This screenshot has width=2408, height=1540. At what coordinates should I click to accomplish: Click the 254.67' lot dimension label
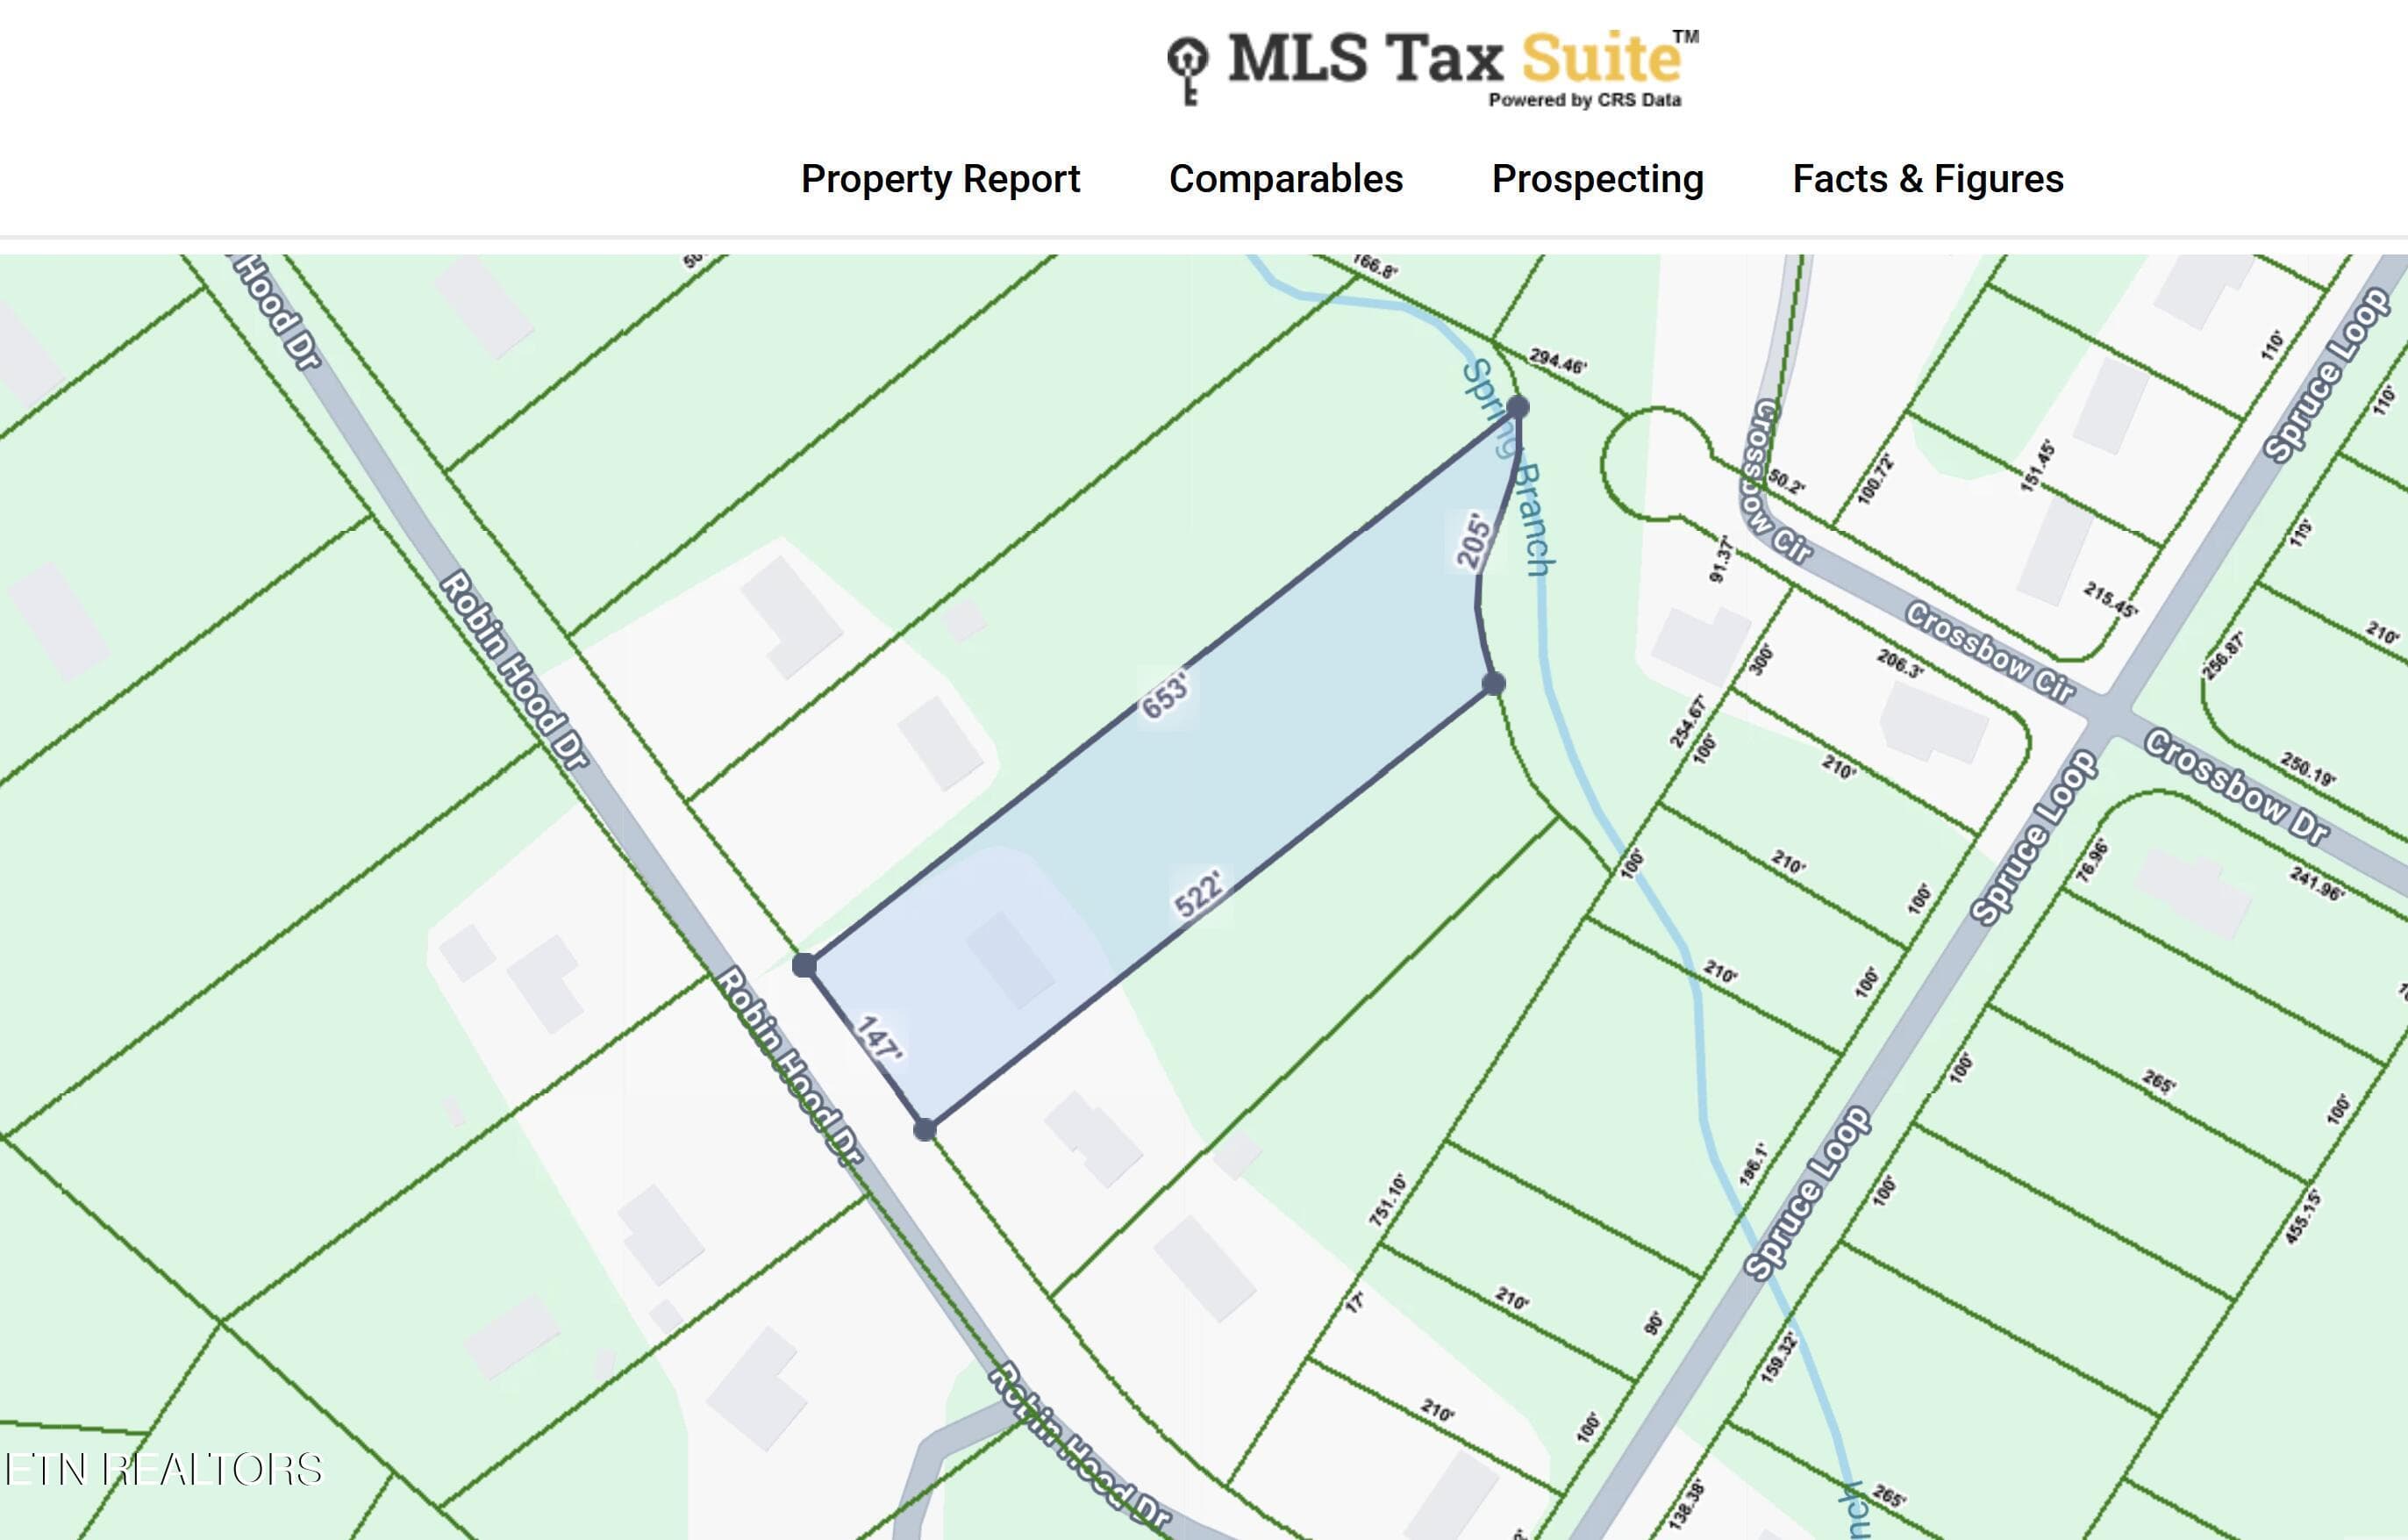pyautogui.click(x=1688, y=720)
